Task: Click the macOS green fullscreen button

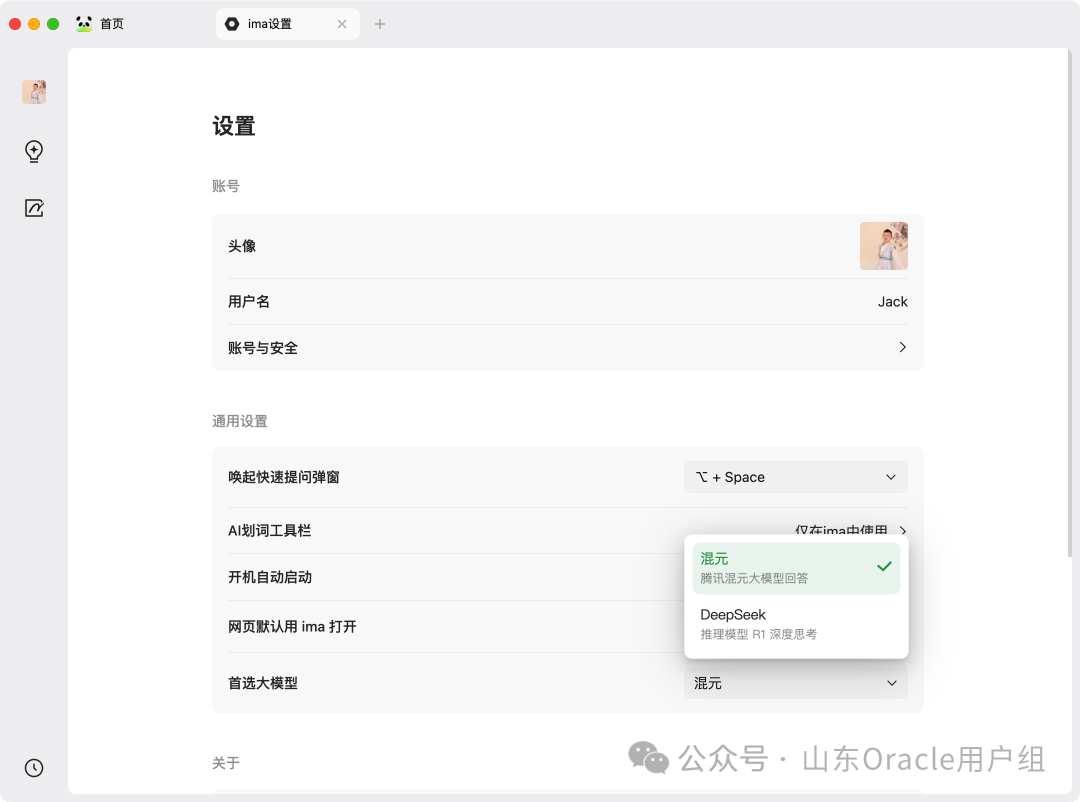Action: 53,24
